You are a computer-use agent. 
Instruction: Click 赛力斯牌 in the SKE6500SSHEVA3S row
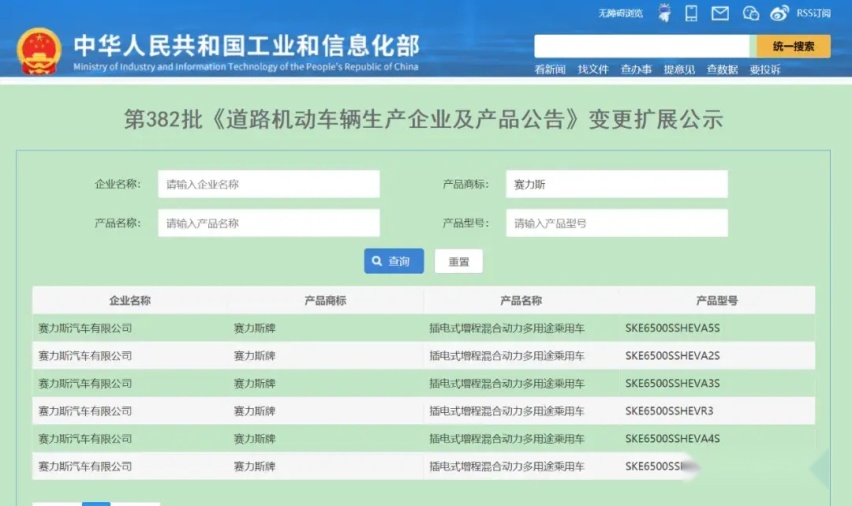[254, 384]
